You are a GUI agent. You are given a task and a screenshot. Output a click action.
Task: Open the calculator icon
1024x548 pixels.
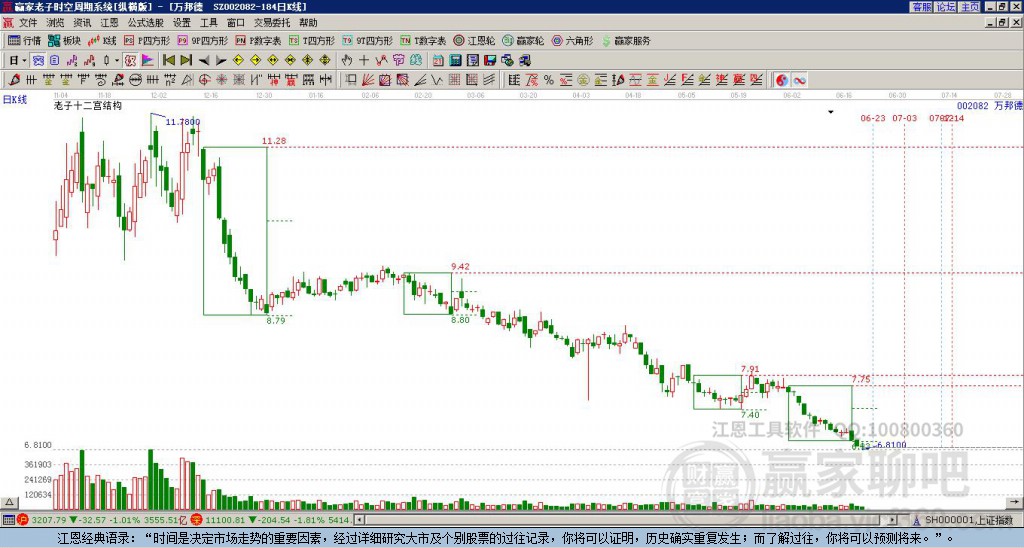tap(455, 61)
